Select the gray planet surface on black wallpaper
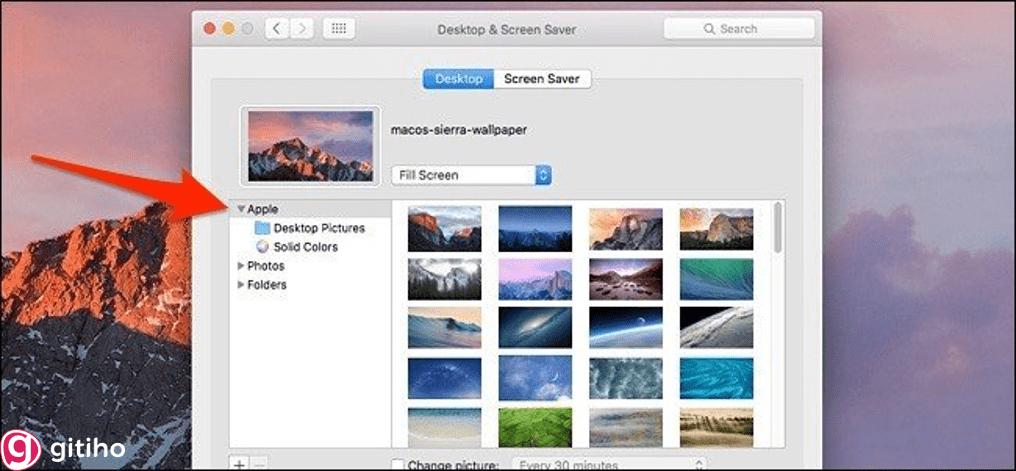Image resolution: width=1016 pixels, height=471 pixels. (717, 327)
